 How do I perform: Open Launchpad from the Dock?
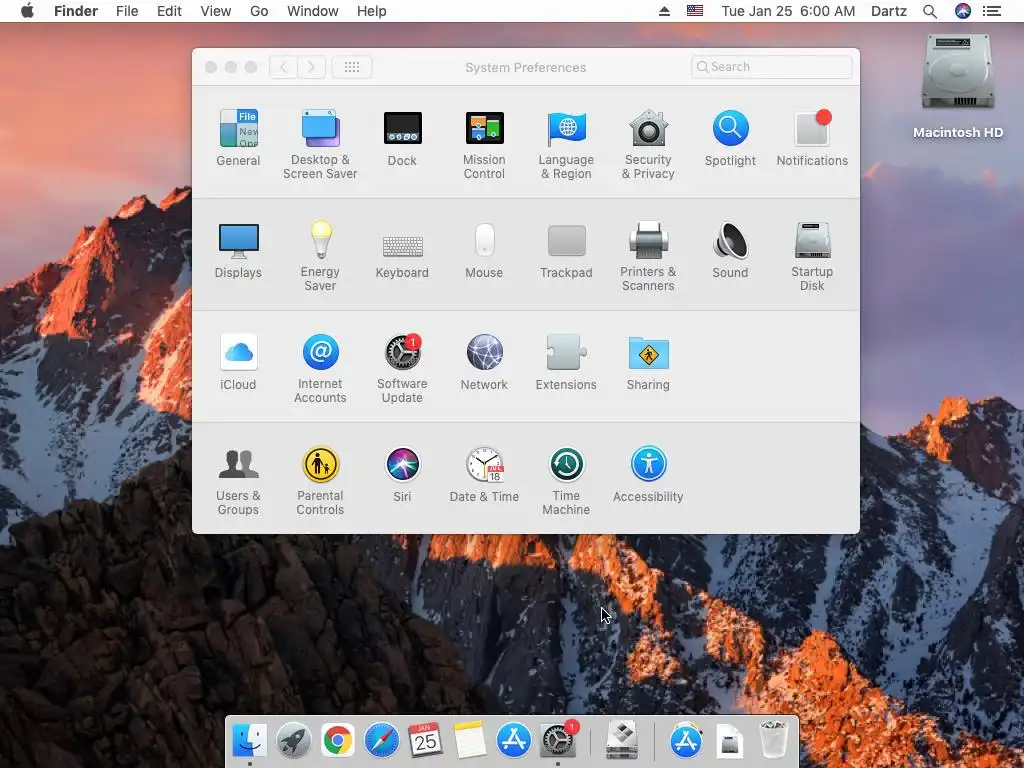[x=293, y=741]
